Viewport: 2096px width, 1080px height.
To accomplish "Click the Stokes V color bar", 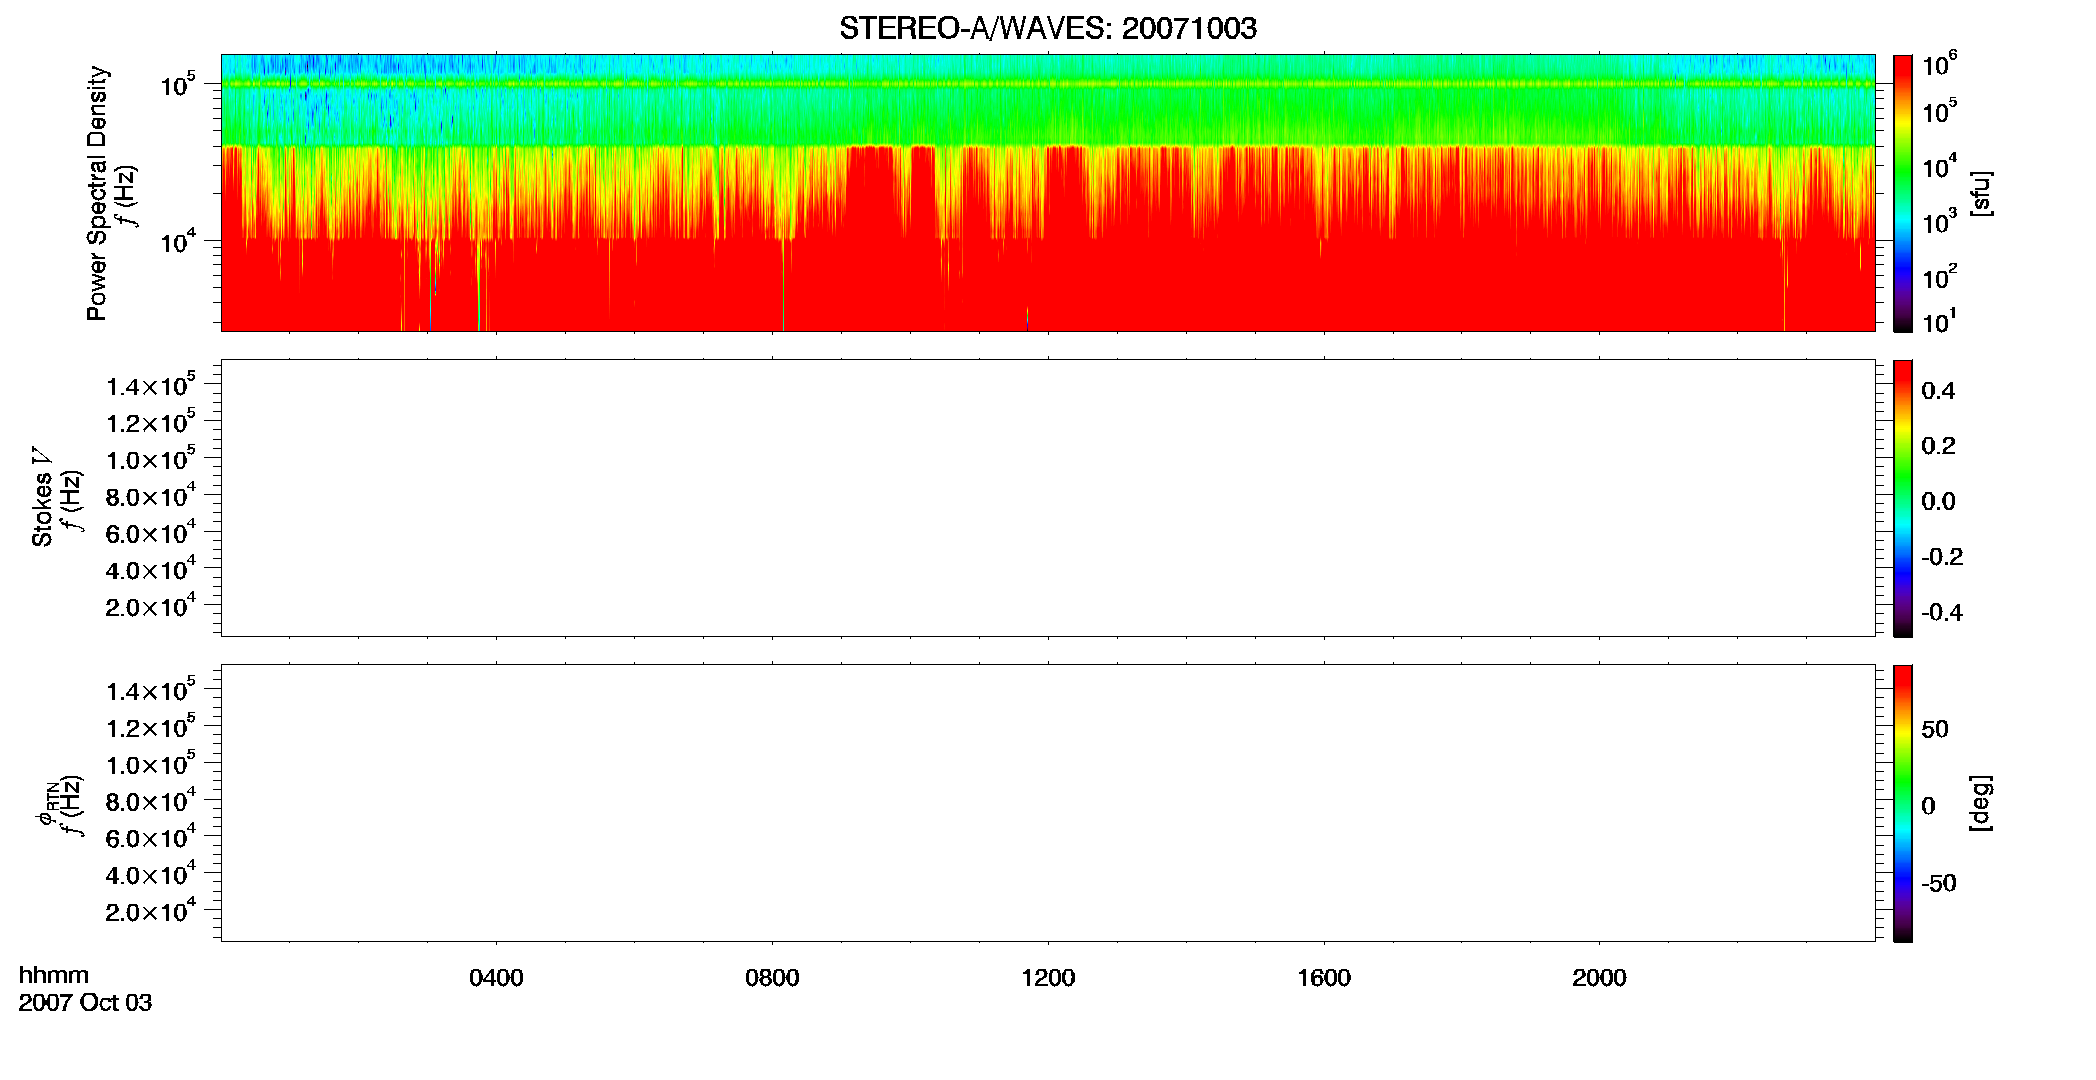I will click(1903, 498).
